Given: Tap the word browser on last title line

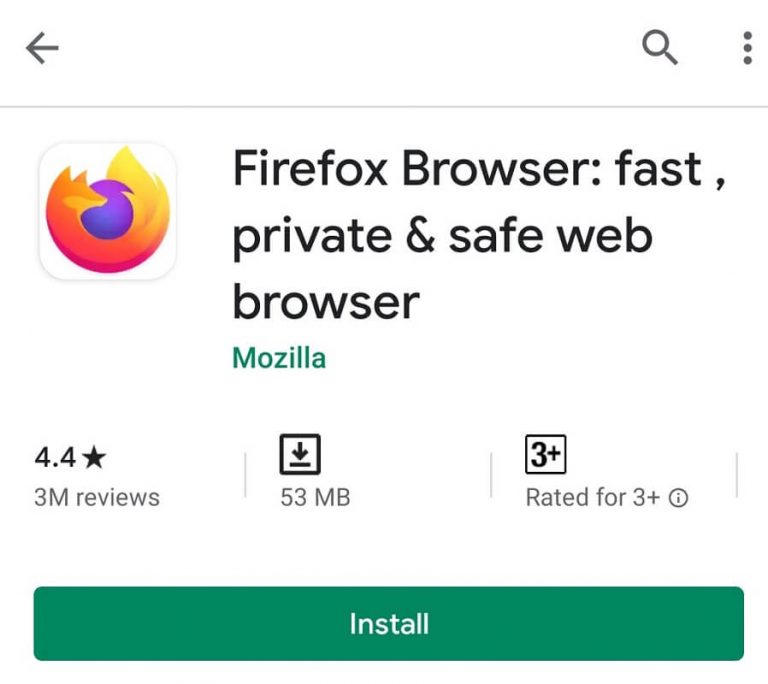Looking at the screenshot, I should pyautogui.click(x=326, y=302).
